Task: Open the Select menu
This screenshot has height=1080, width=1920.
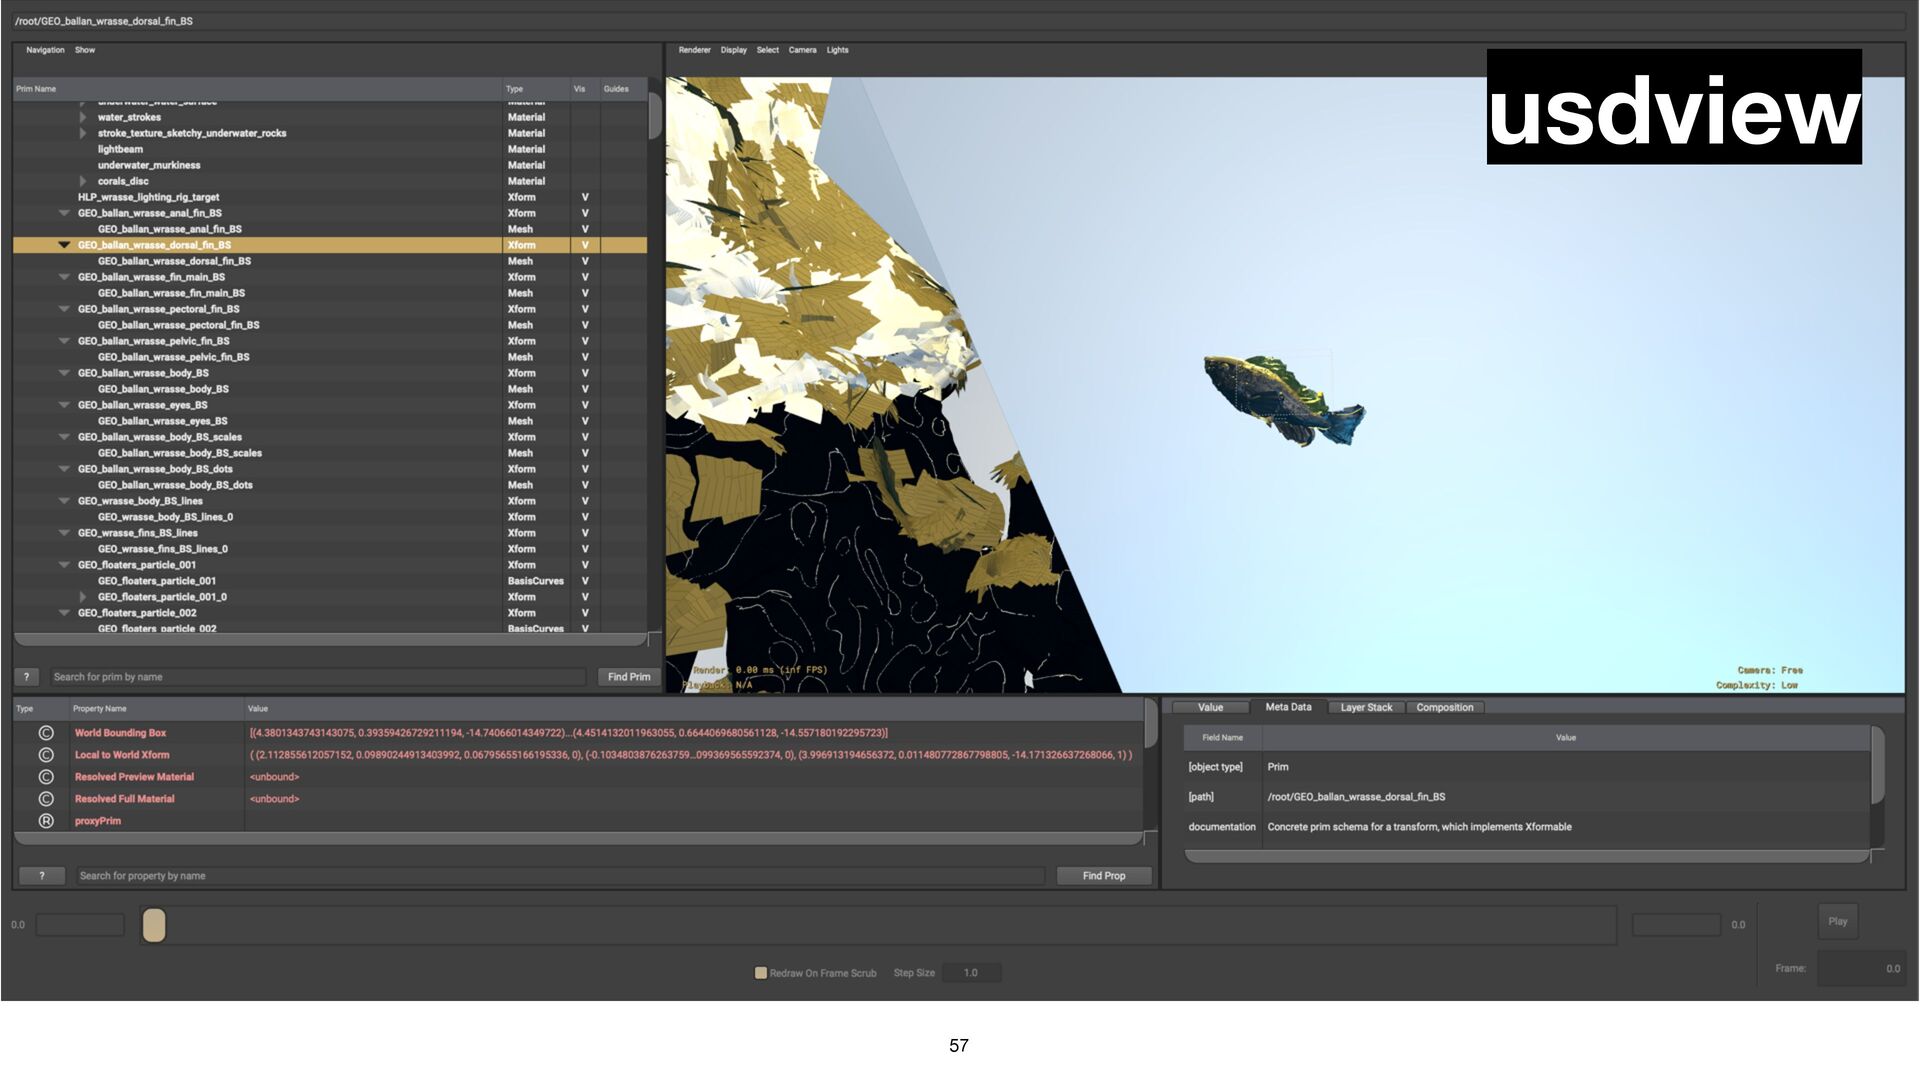Action: [768, 50]
